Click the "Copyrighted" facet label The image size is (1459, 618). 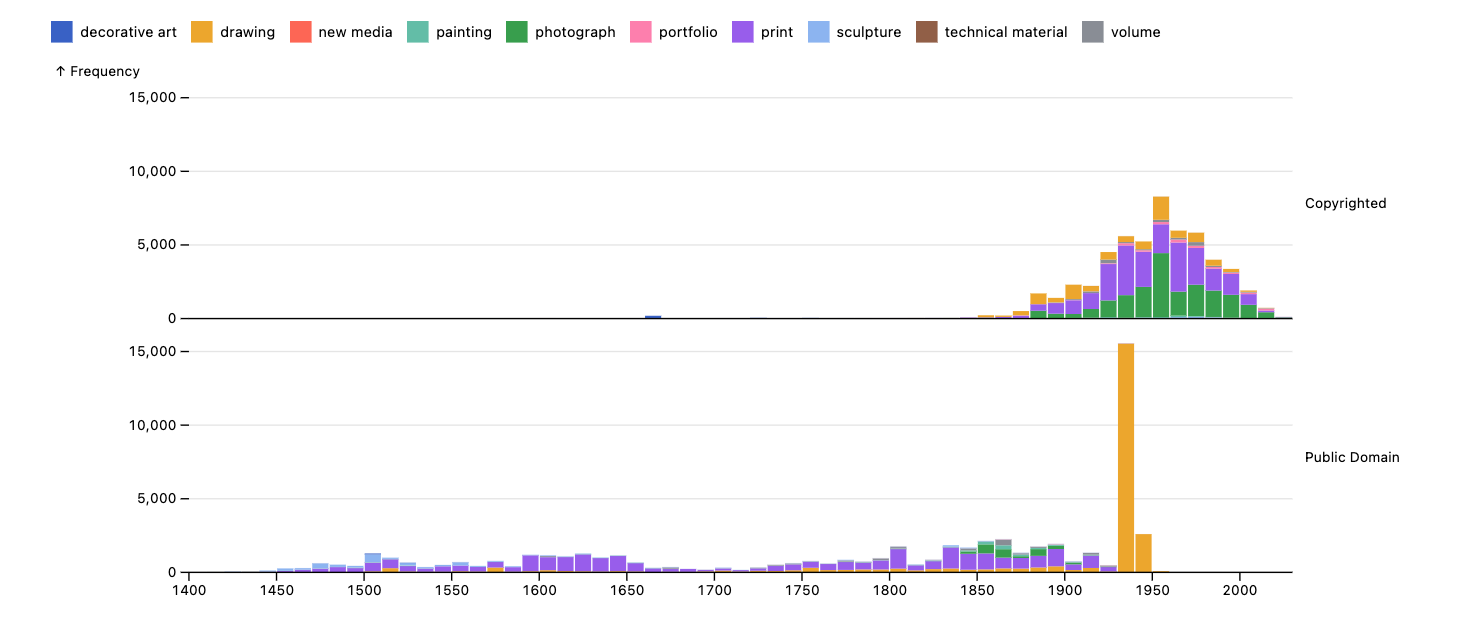click(x=1345, y=203)
